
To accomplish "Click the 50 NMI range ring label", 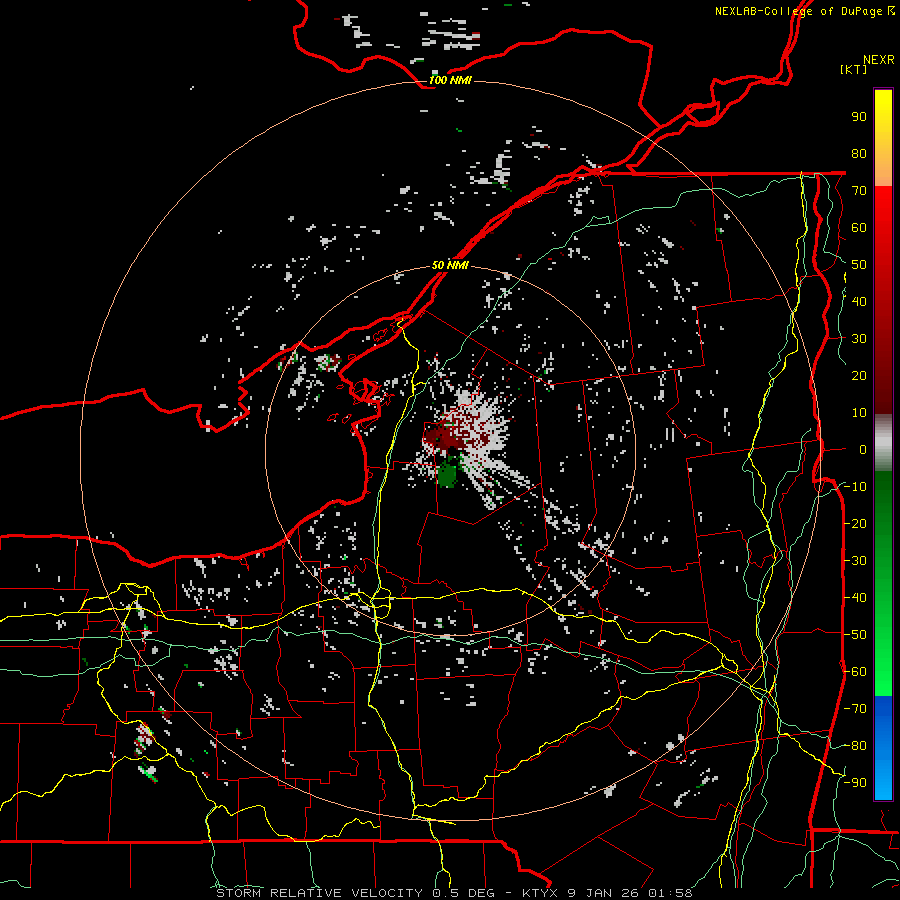I will point(450,265).
